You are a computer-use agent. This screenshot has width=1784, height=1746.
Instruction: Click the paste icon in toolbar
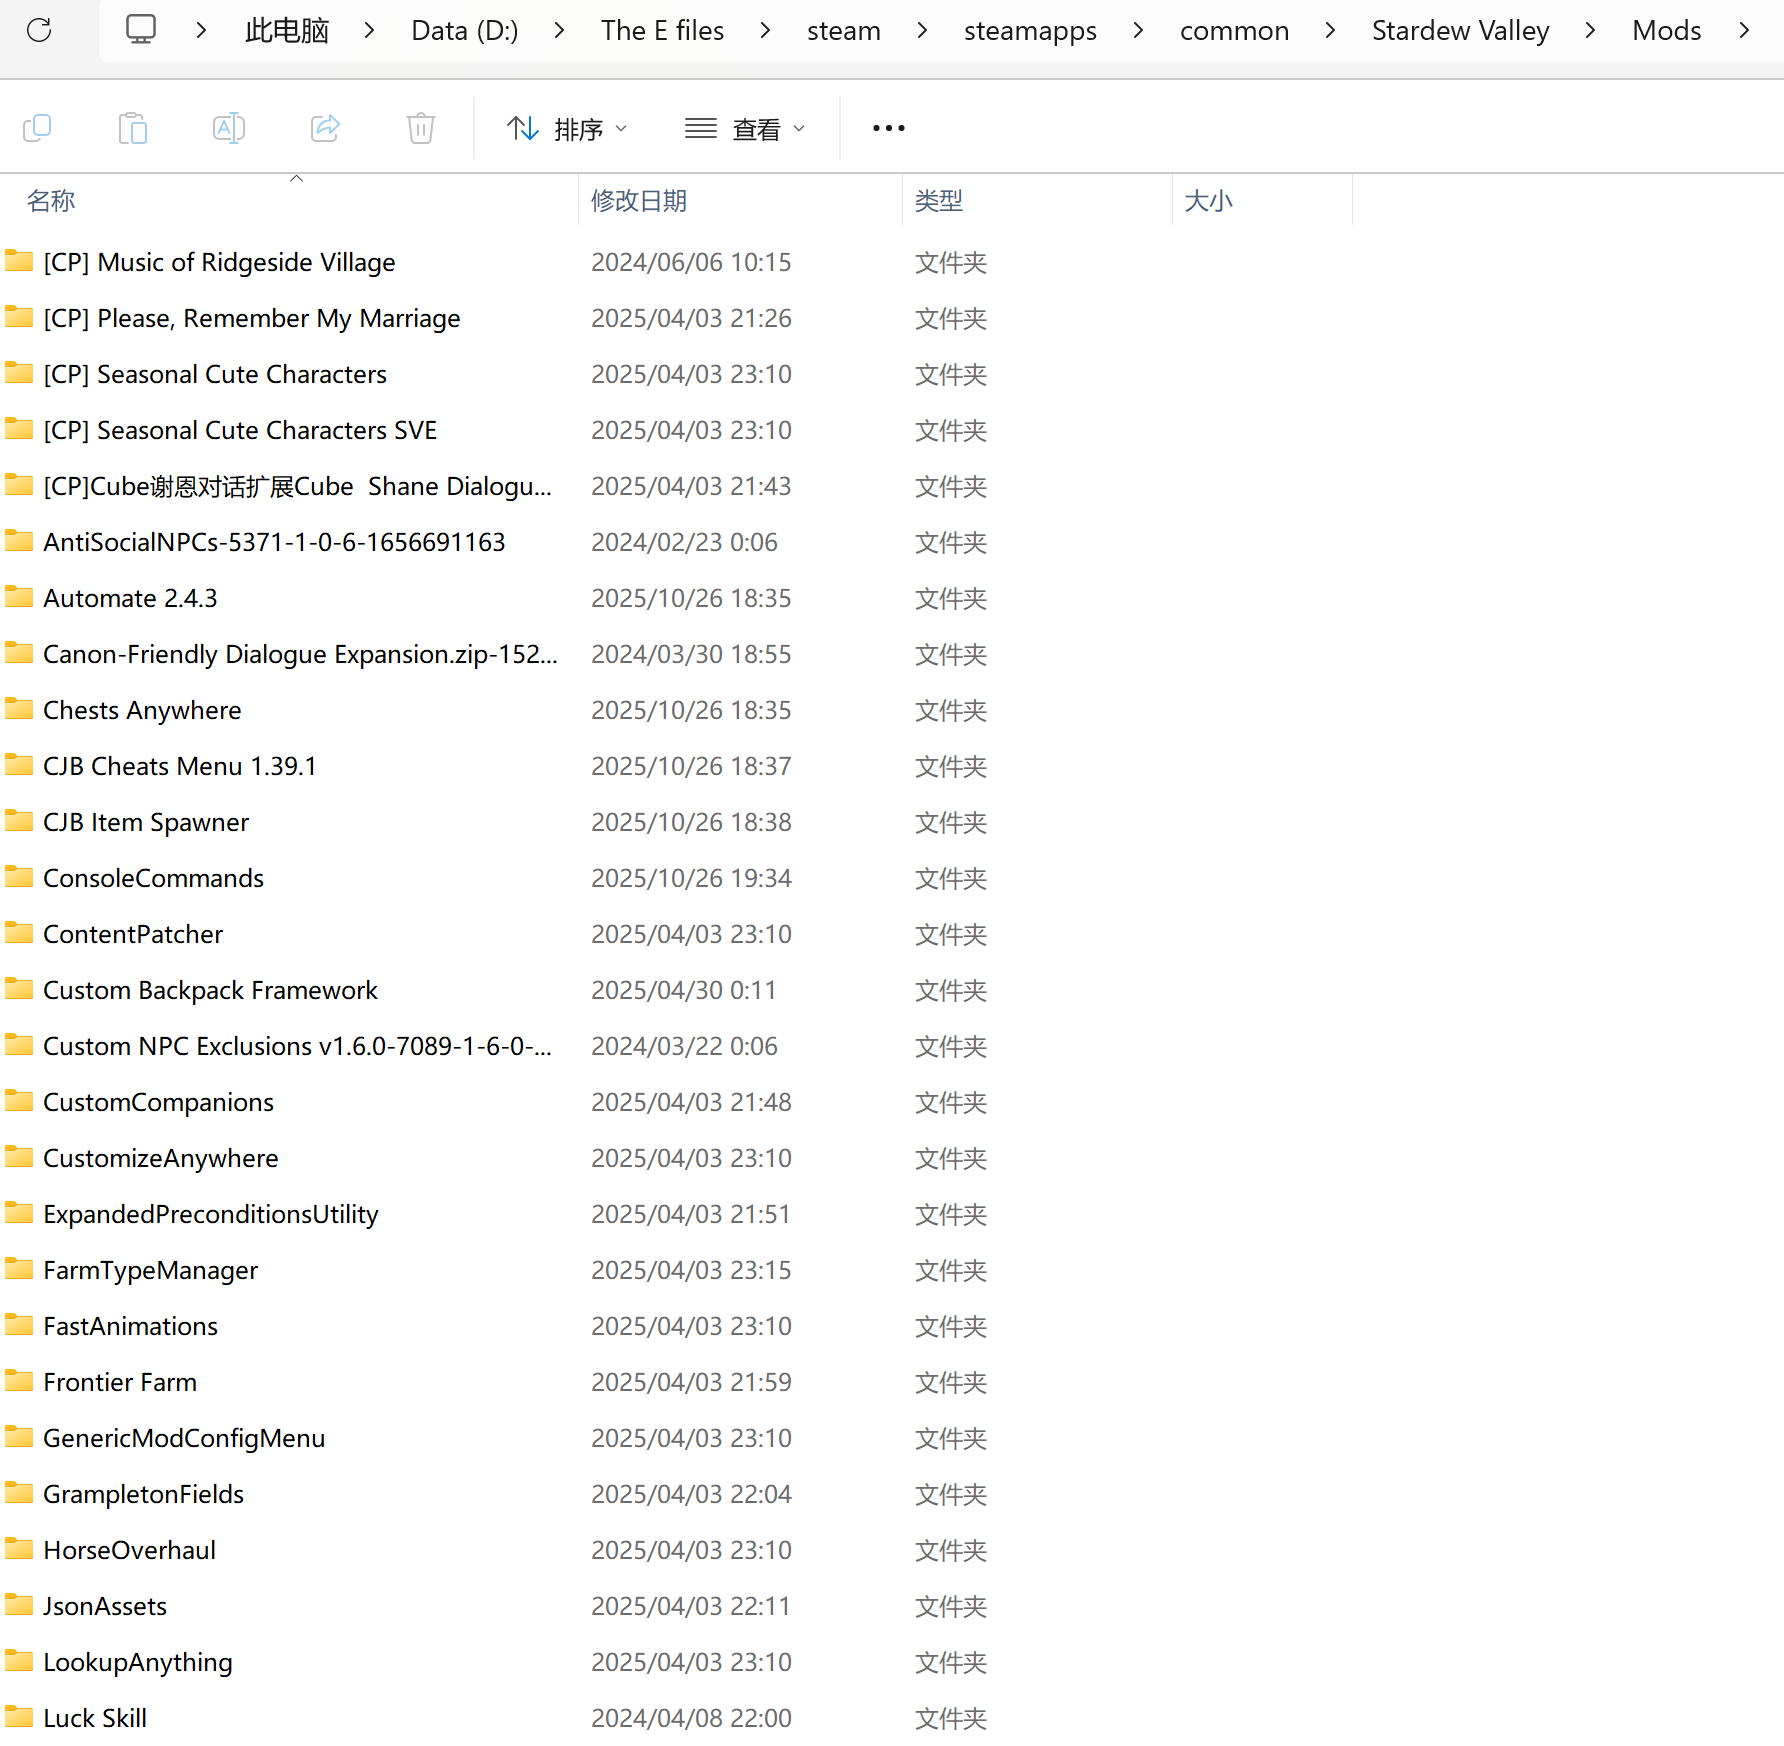[132, 128]
